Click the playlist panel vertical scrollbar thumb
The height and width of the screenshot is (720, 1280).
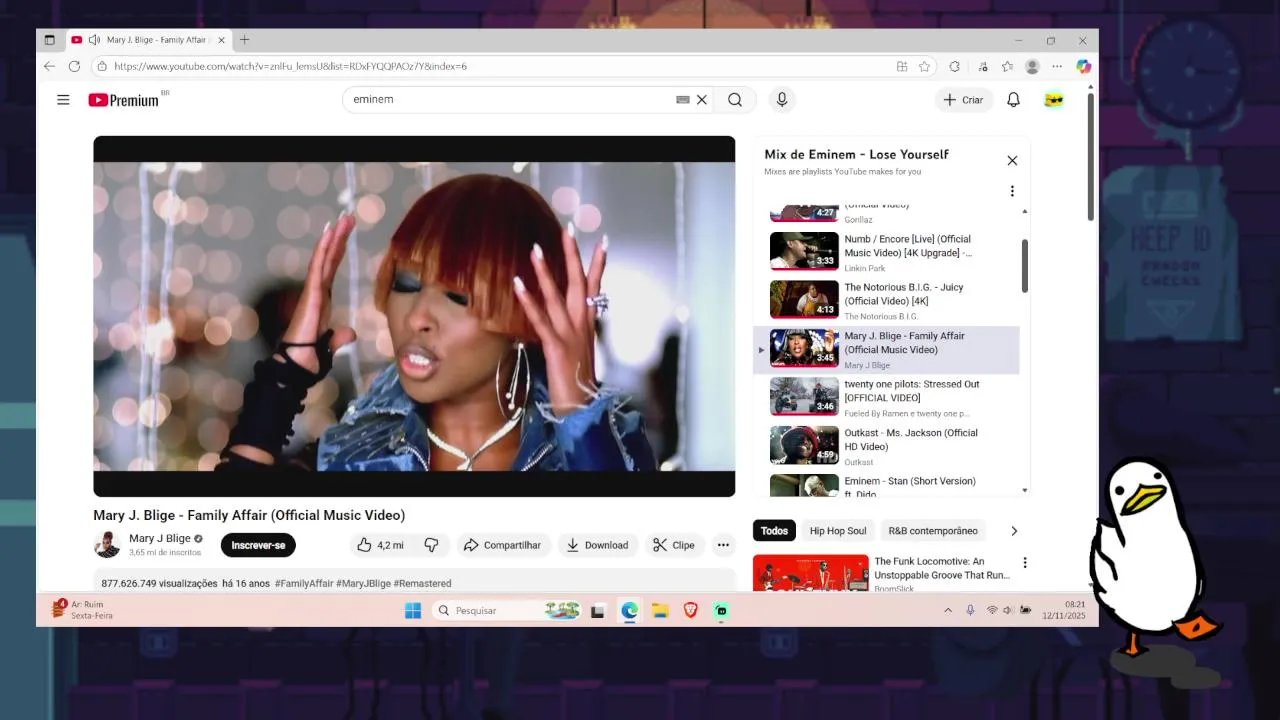click(x=1024, y=266)
